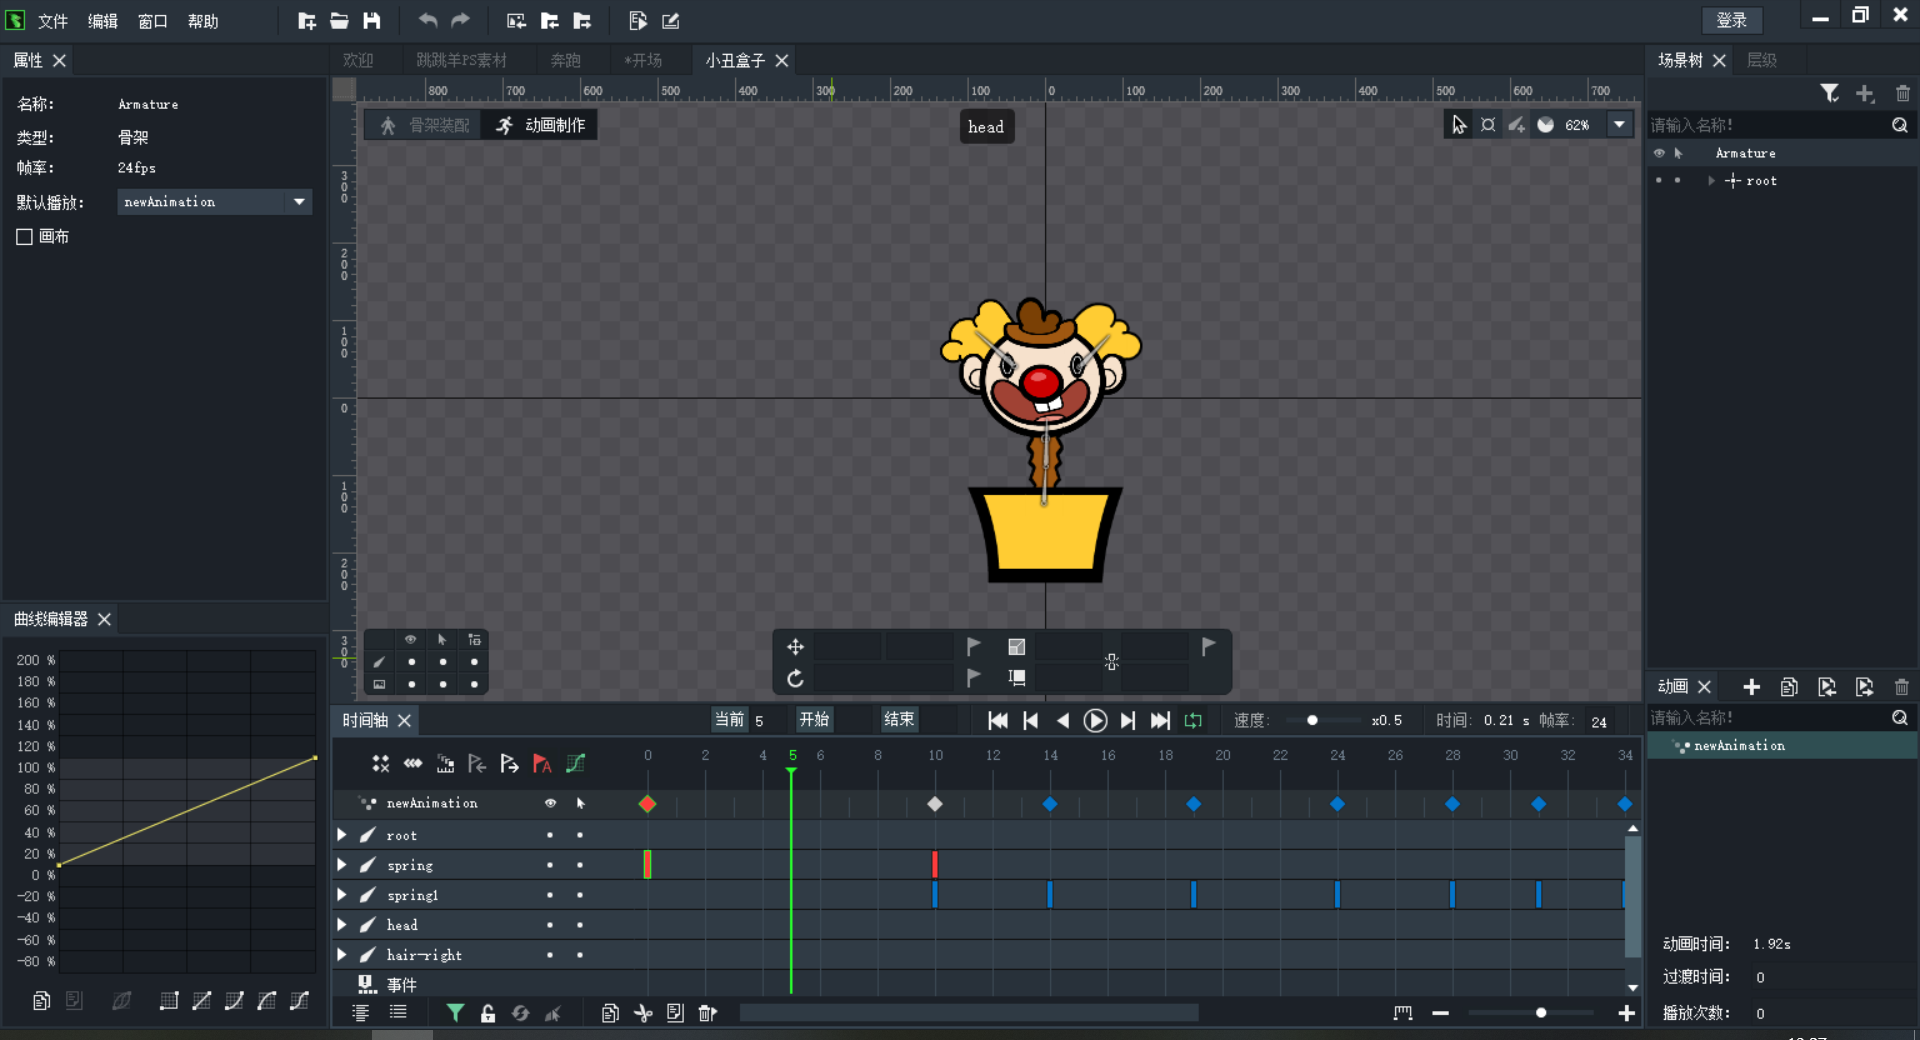Screen dimensions: 1920x1040
Task: Redo the last undone action
Action: click(460, 21)
